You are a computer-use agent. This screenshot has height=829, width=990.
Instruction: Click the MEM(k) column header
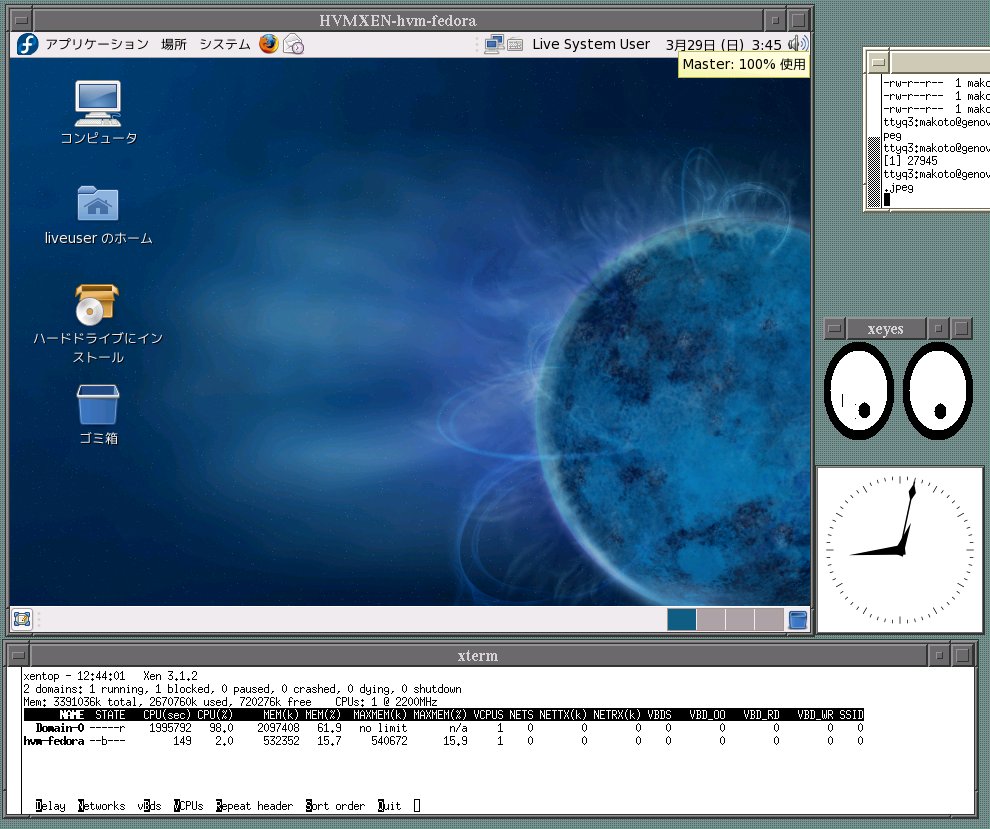pyautogui.click(x=281, y=715)
